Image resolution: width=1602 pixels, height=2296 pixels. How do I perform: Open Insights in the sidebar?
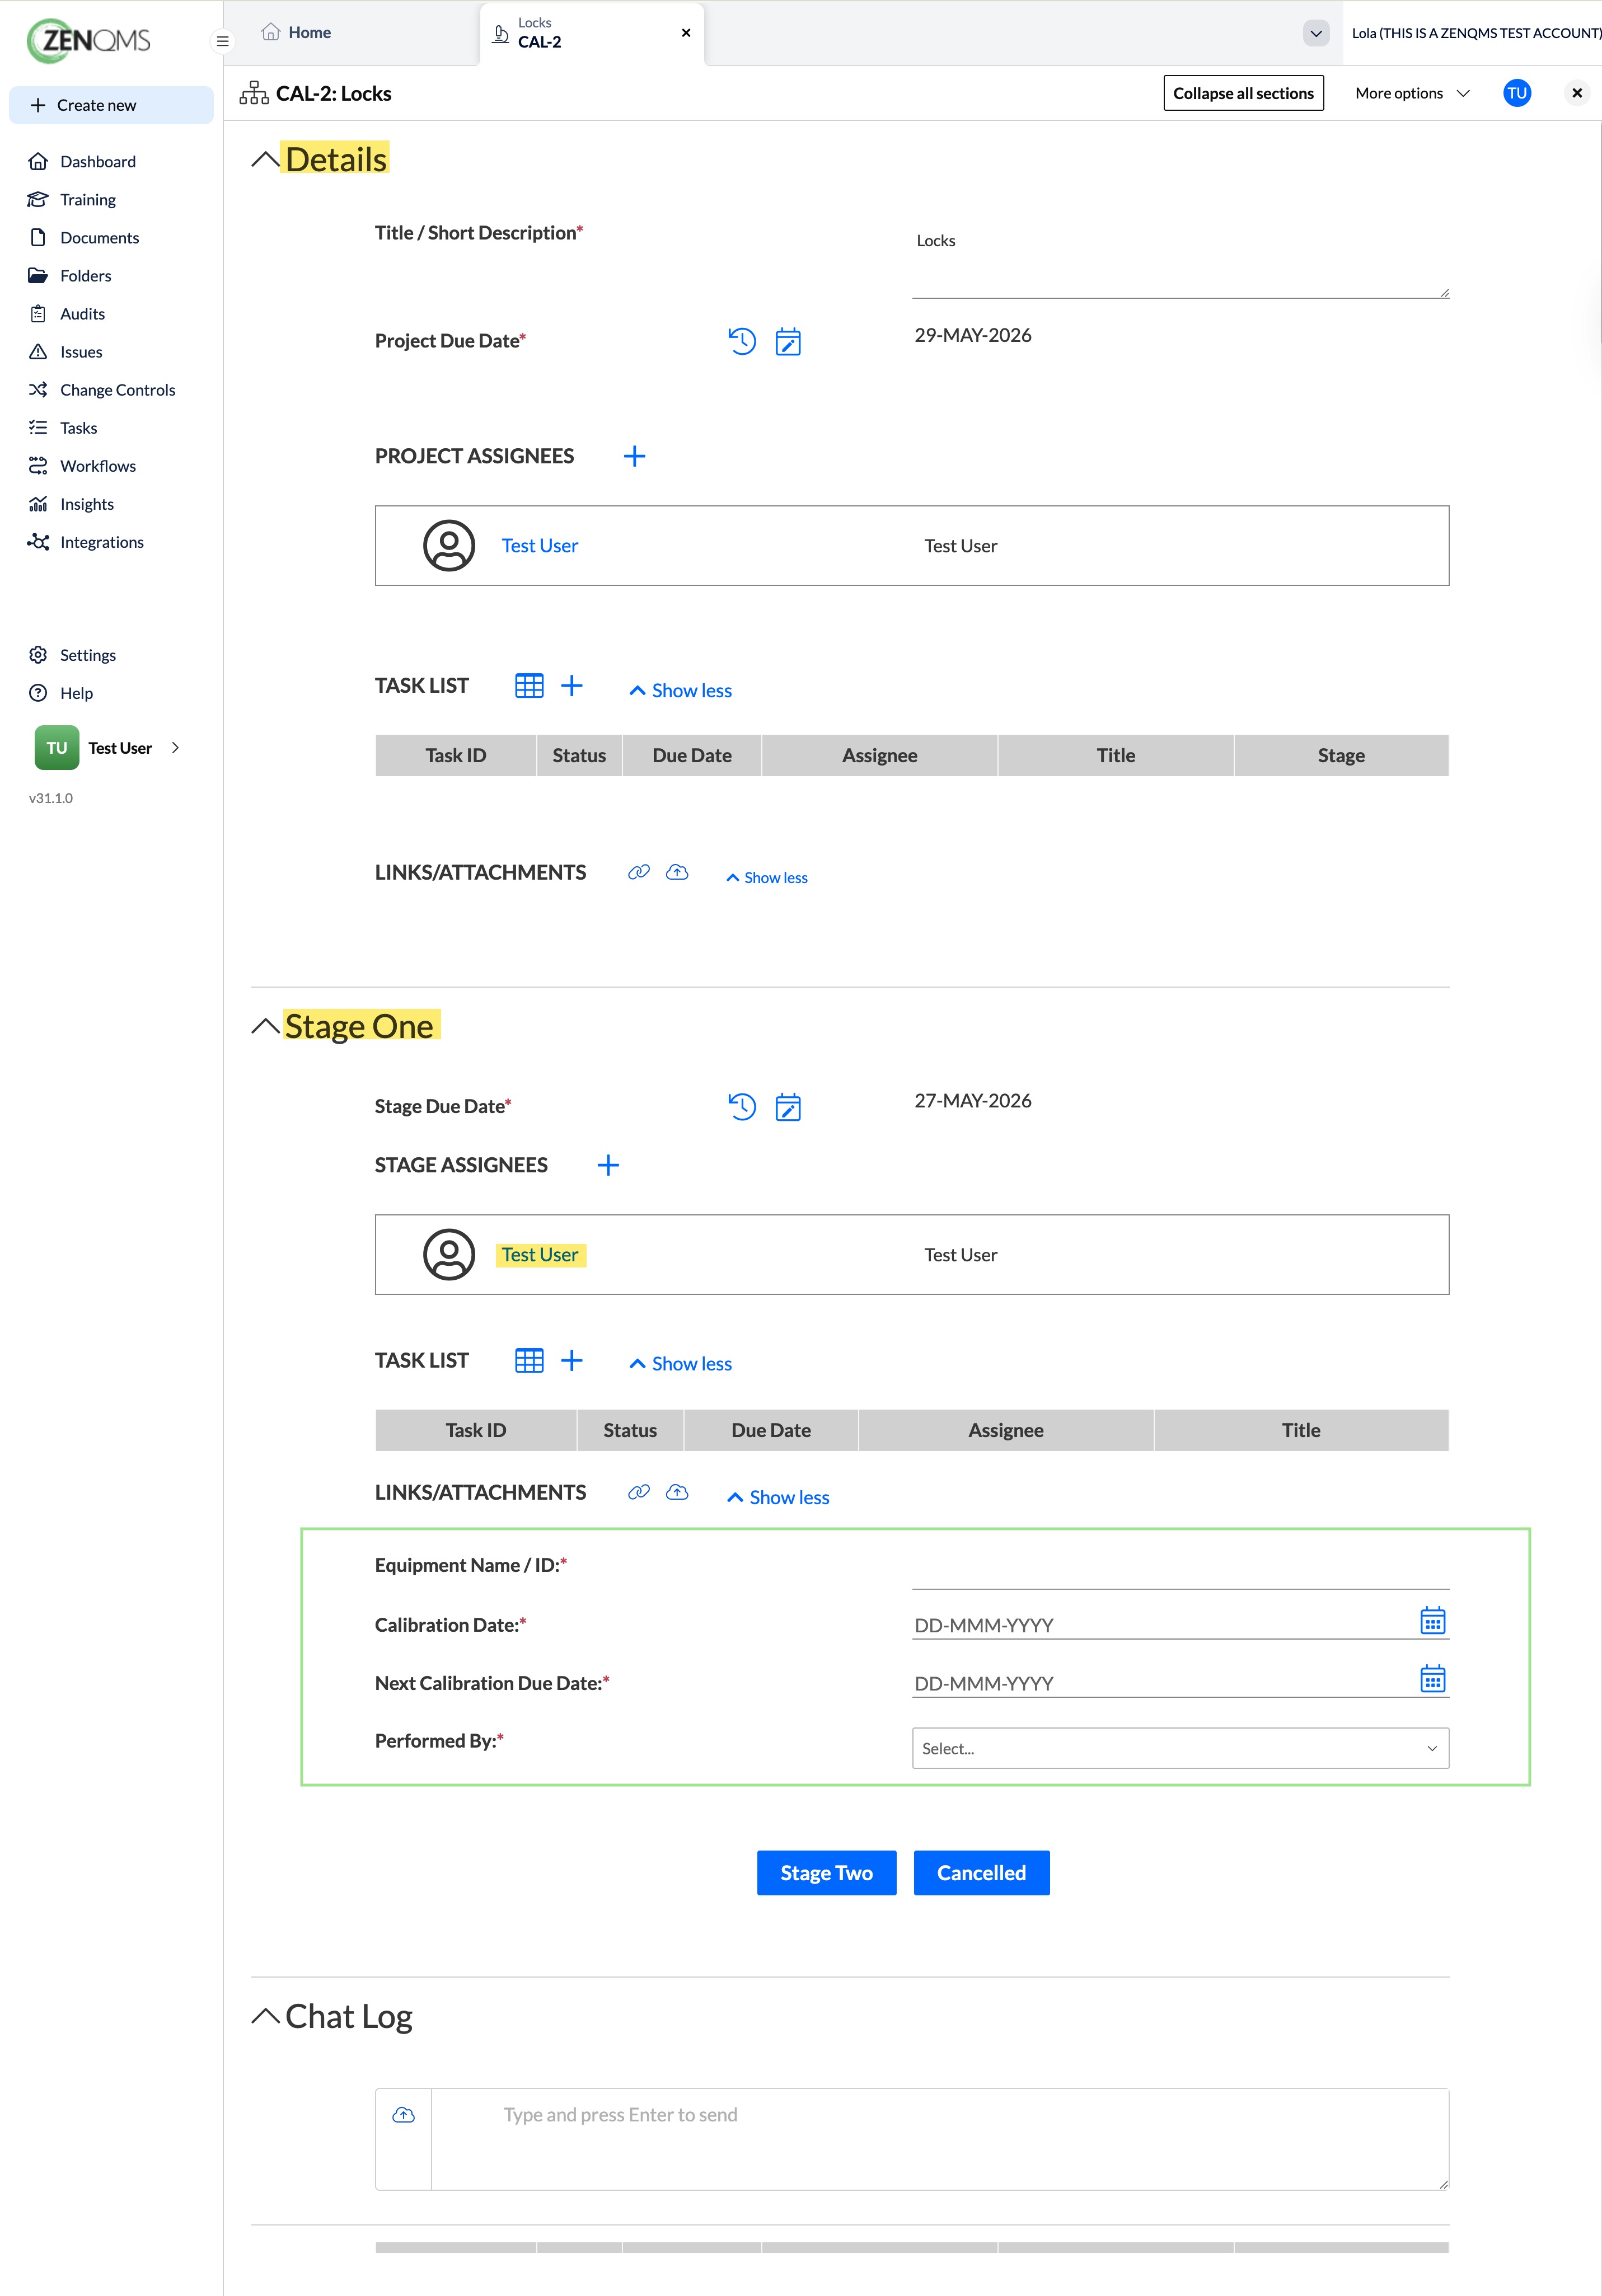coord(86,503)
